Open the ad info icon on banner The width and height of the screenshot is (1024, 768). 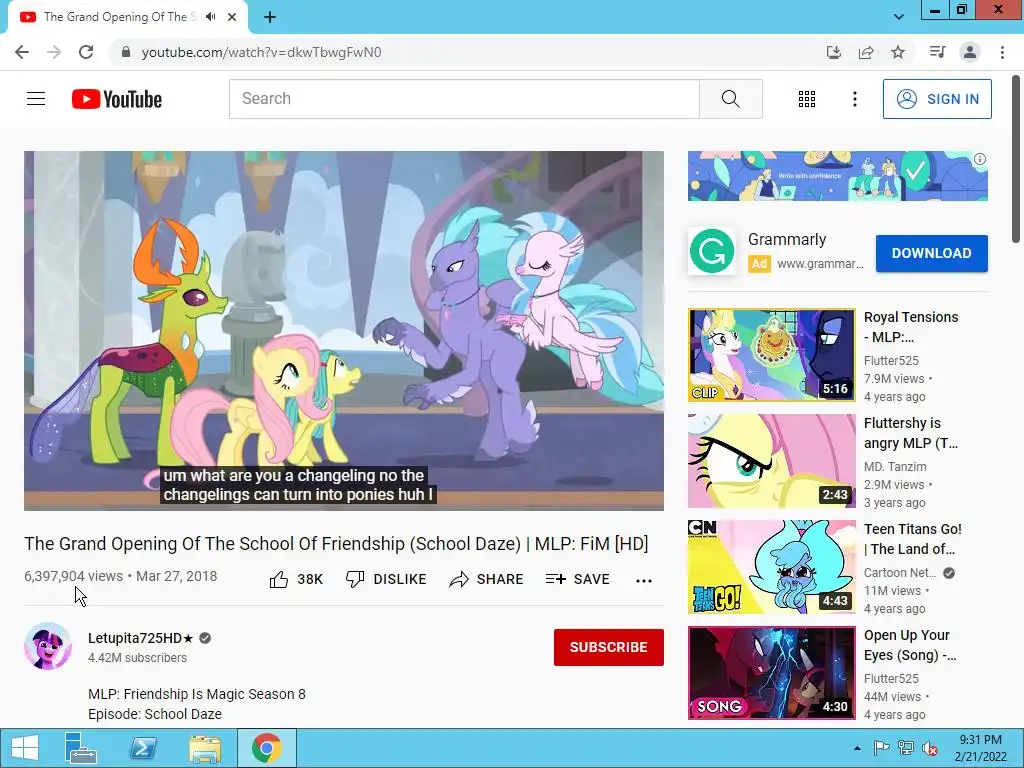pyautogui.click(x=980, y=159)
